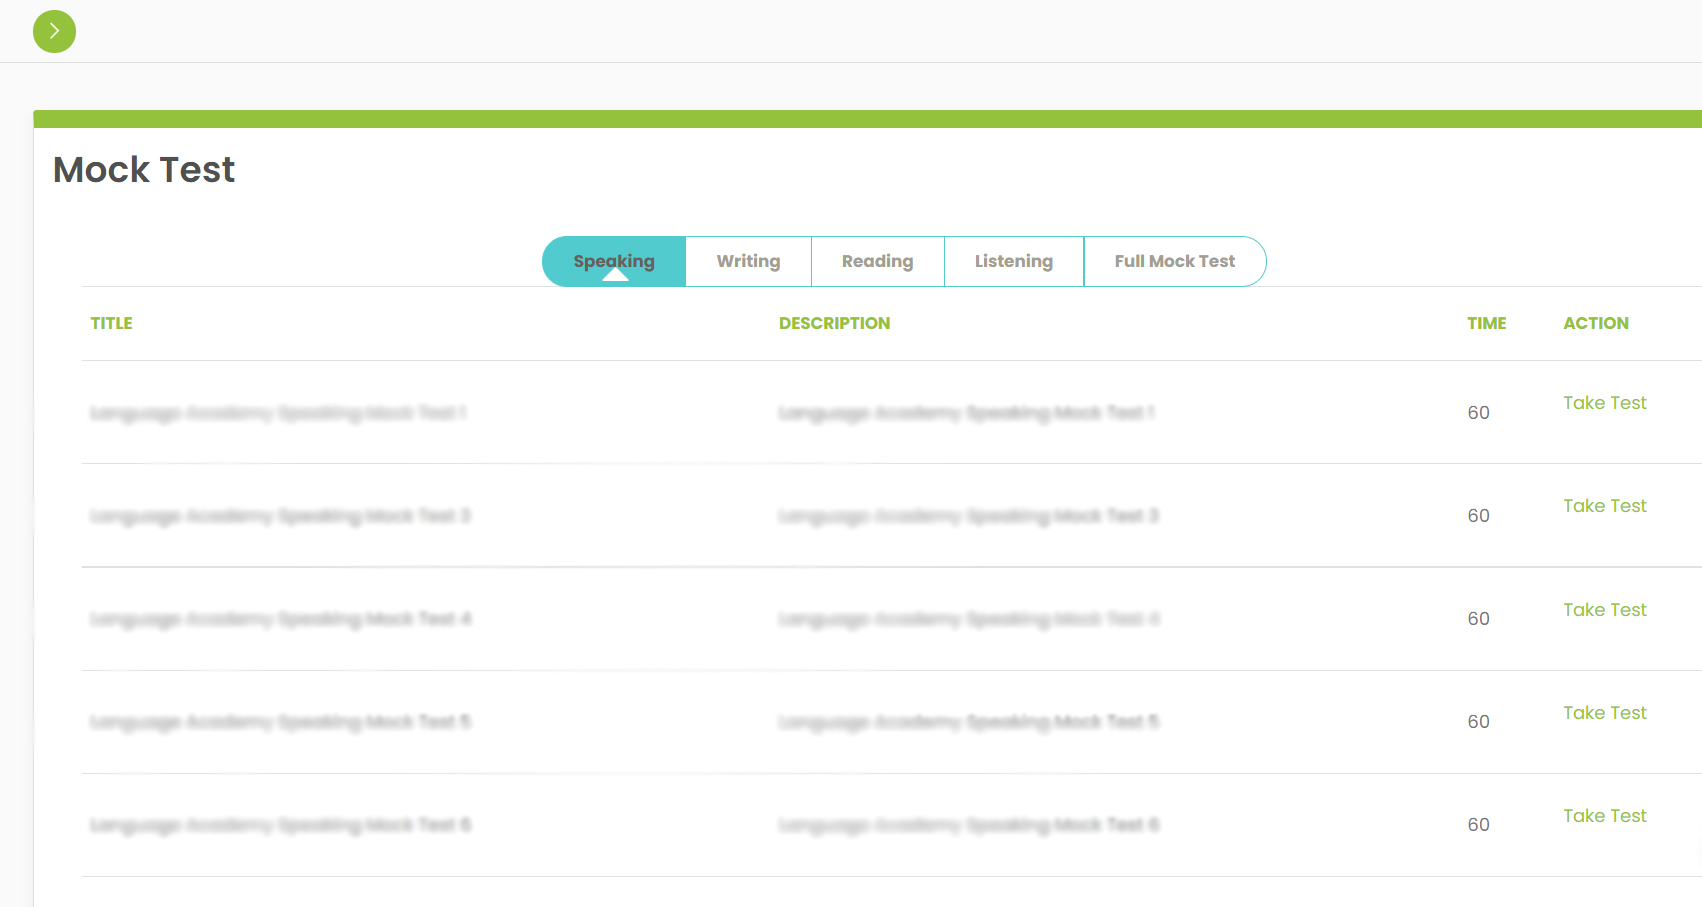Viewport: 1702px width, 907px height.
Task: Take Test for Speaking Mock Test 1
Action: point(1604,403)
